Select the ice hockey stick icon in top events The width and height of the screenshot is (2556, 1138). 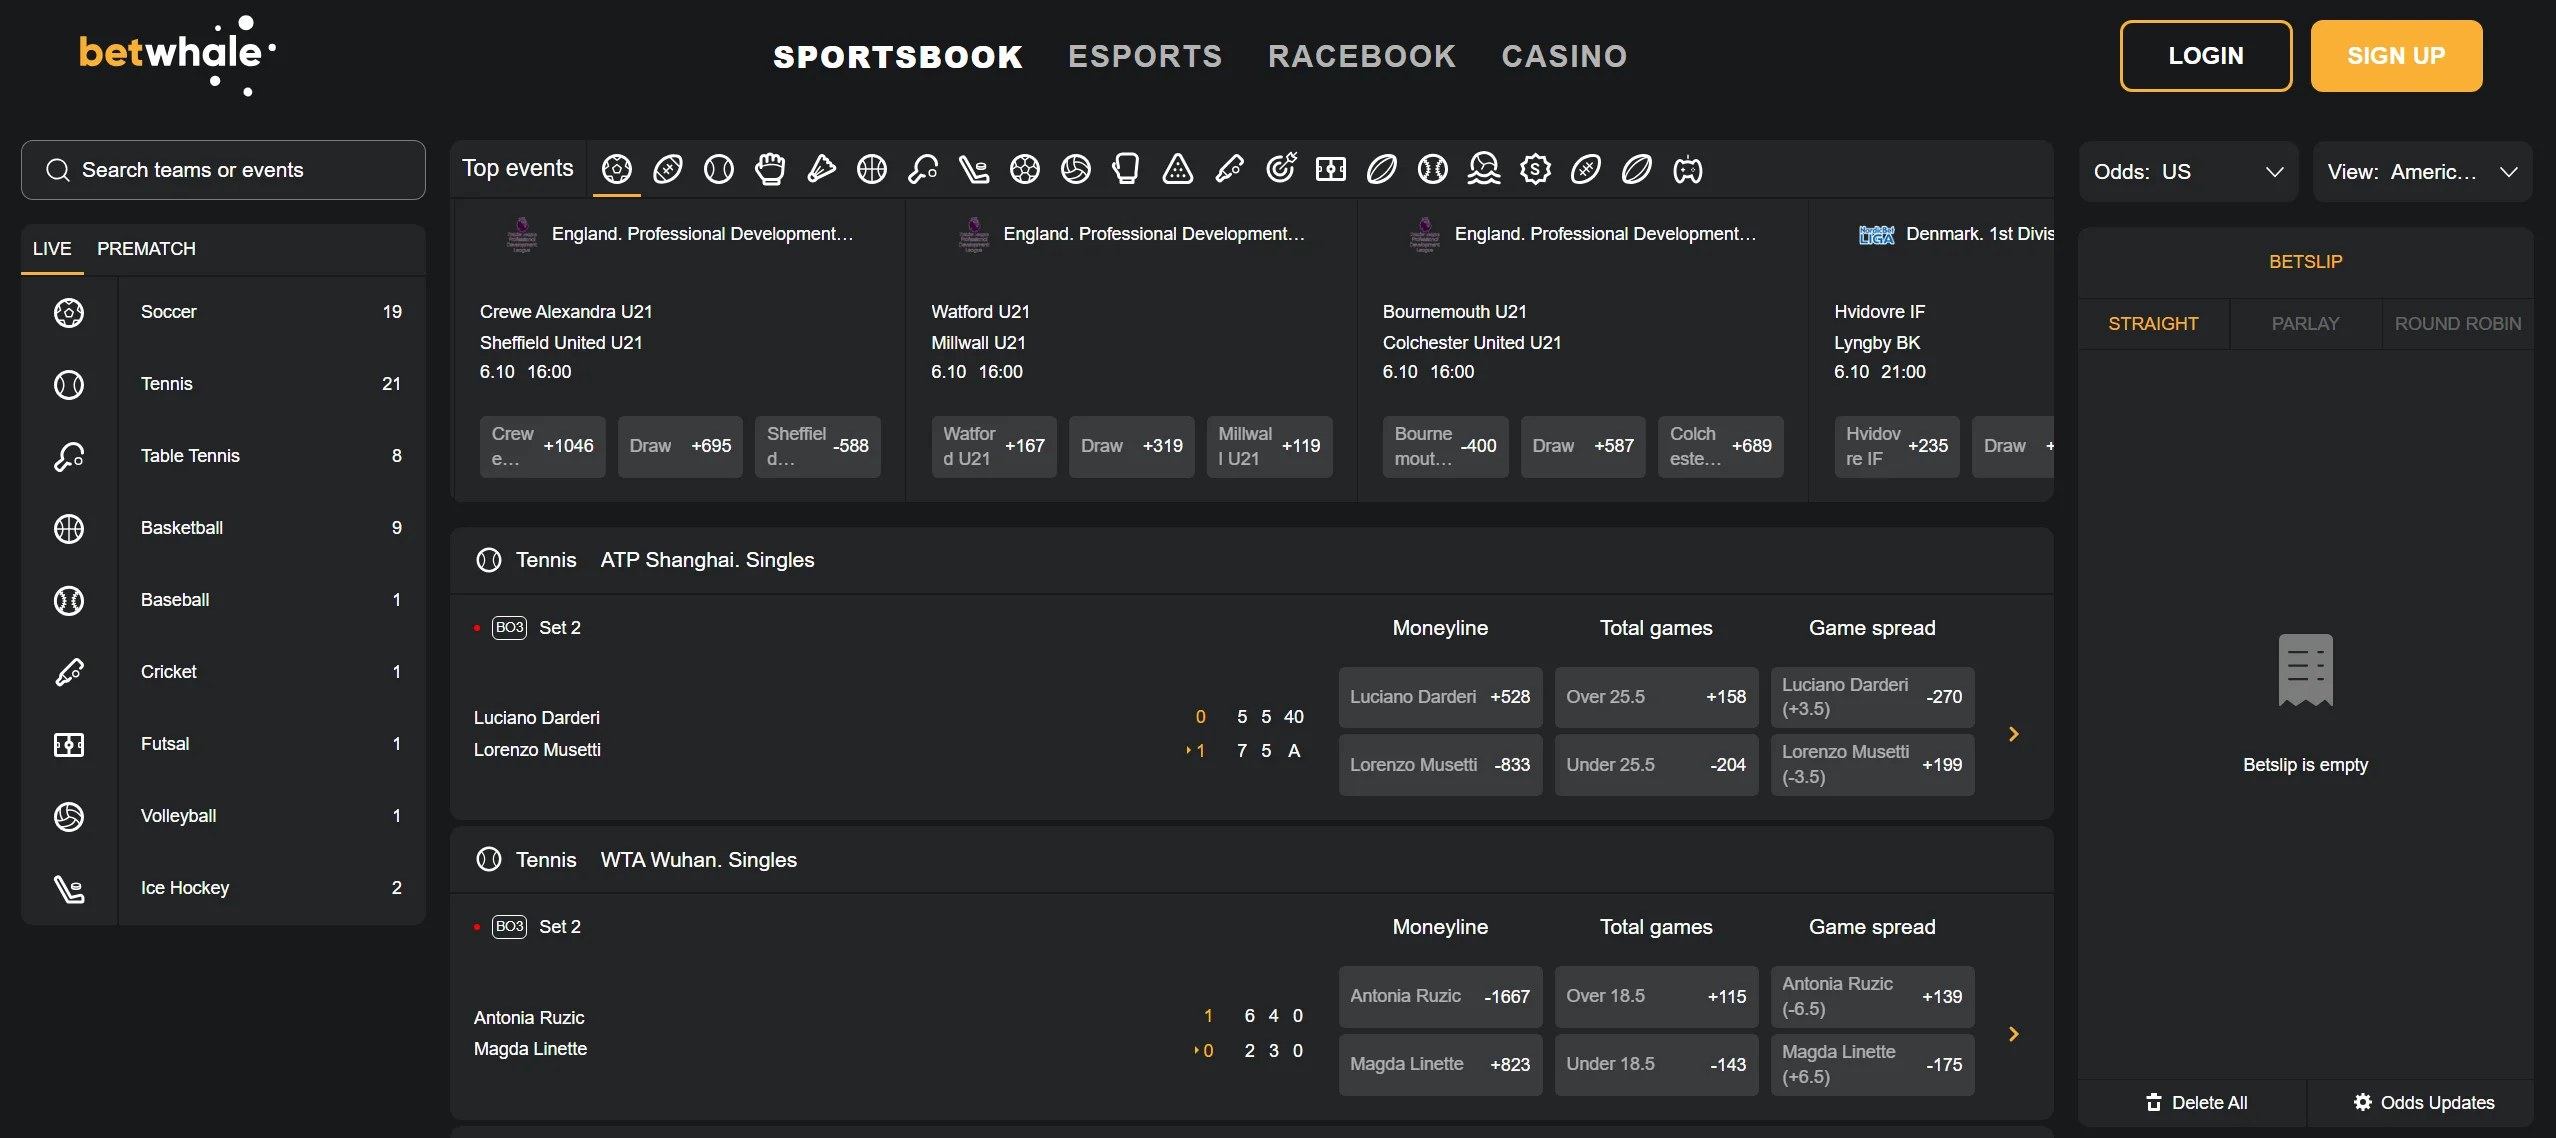[974, 169]
